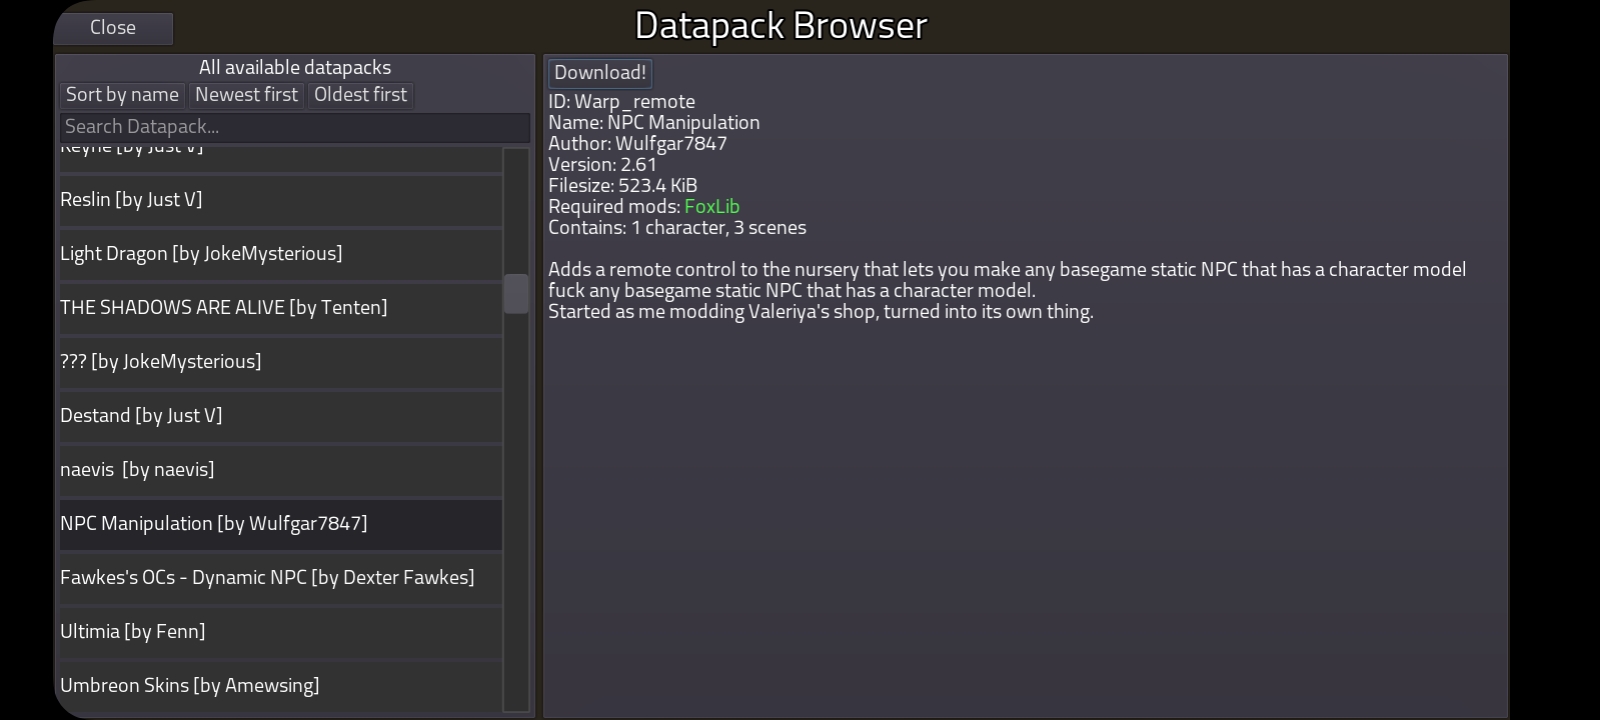Image resolution: width=1600 pixels, height=720 pixels.
Task: Select Reslin by Just V
Action: pyautogui.click(x=281, y=200)
